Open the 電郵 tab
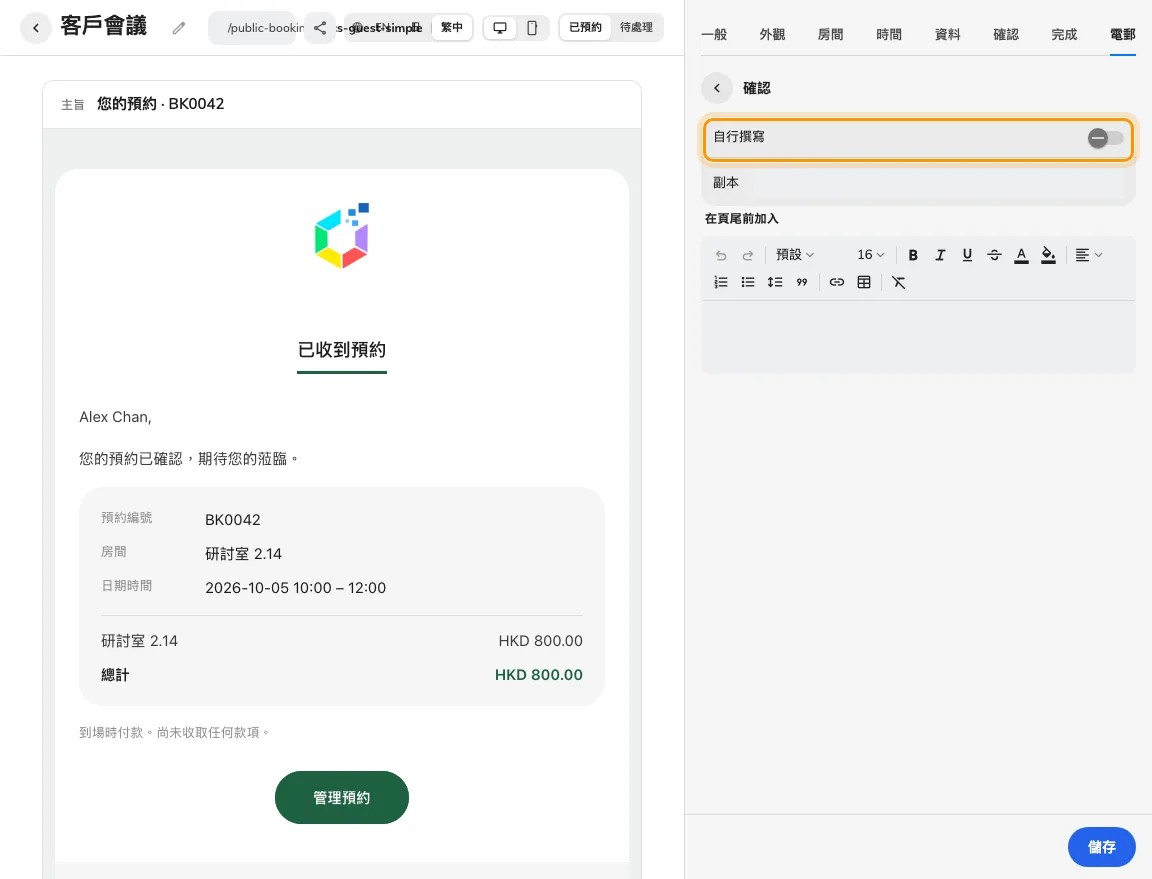The width and height of the screenshot is (1152, 879). coord(1123,35)
